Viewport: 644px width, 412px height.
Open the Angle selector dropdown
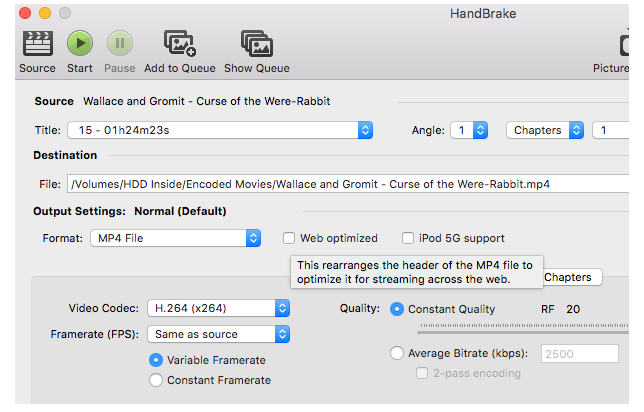coord(468,131)
